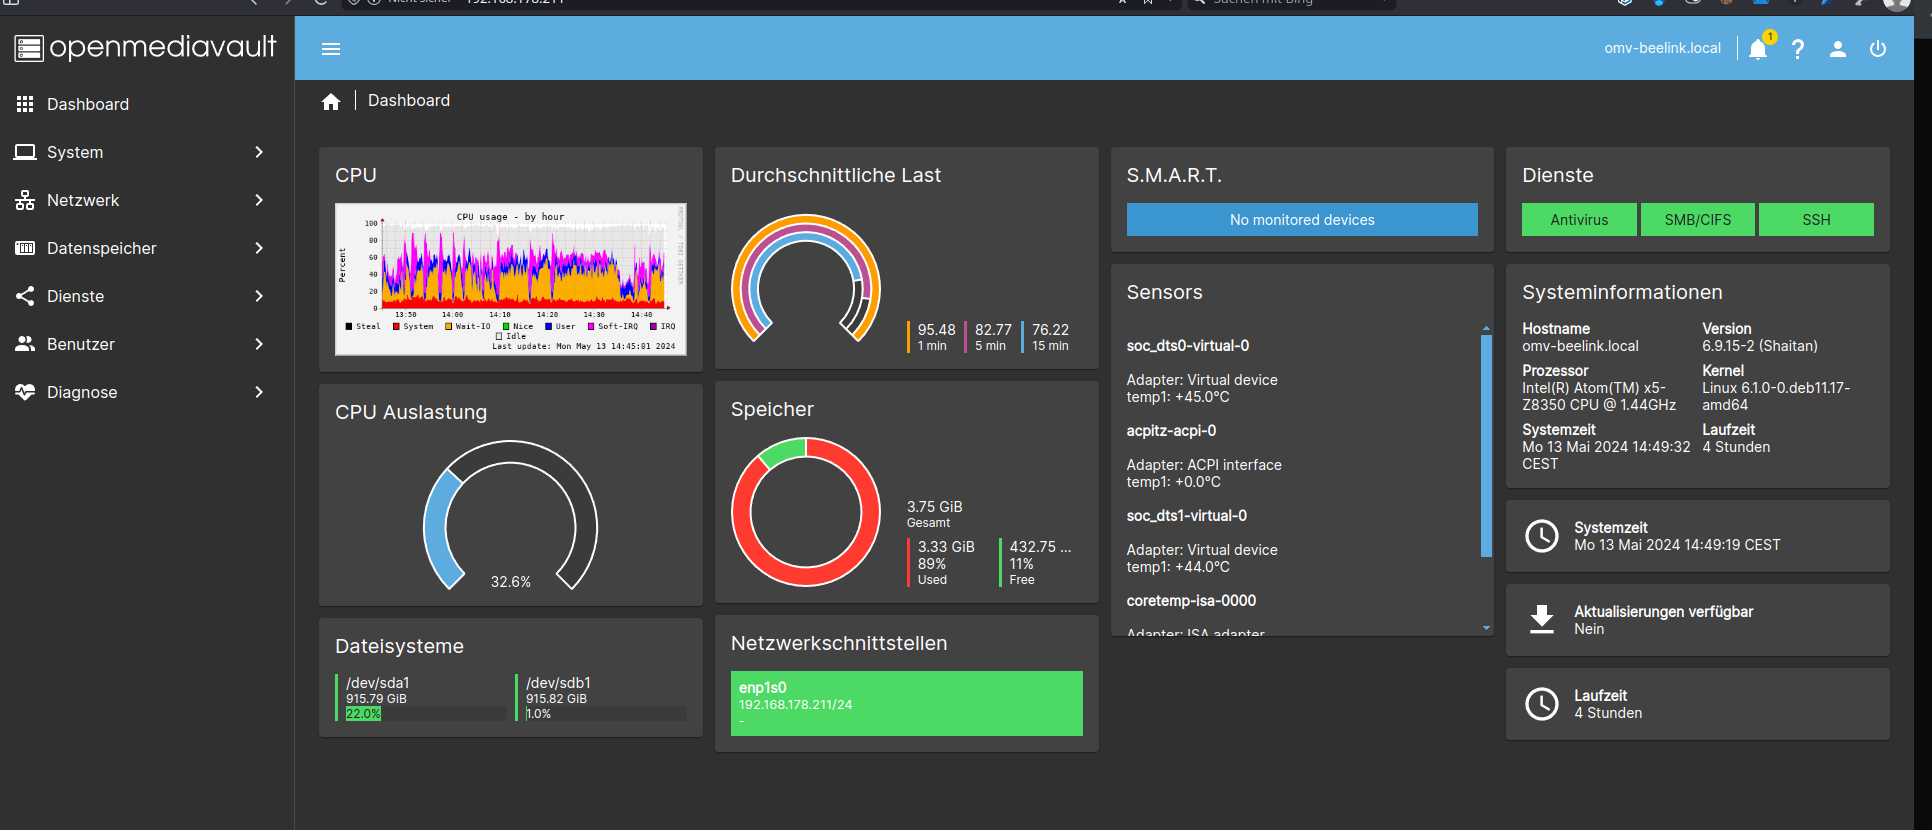Click the CPU Auslastung gauge

[x=510, y=516]
